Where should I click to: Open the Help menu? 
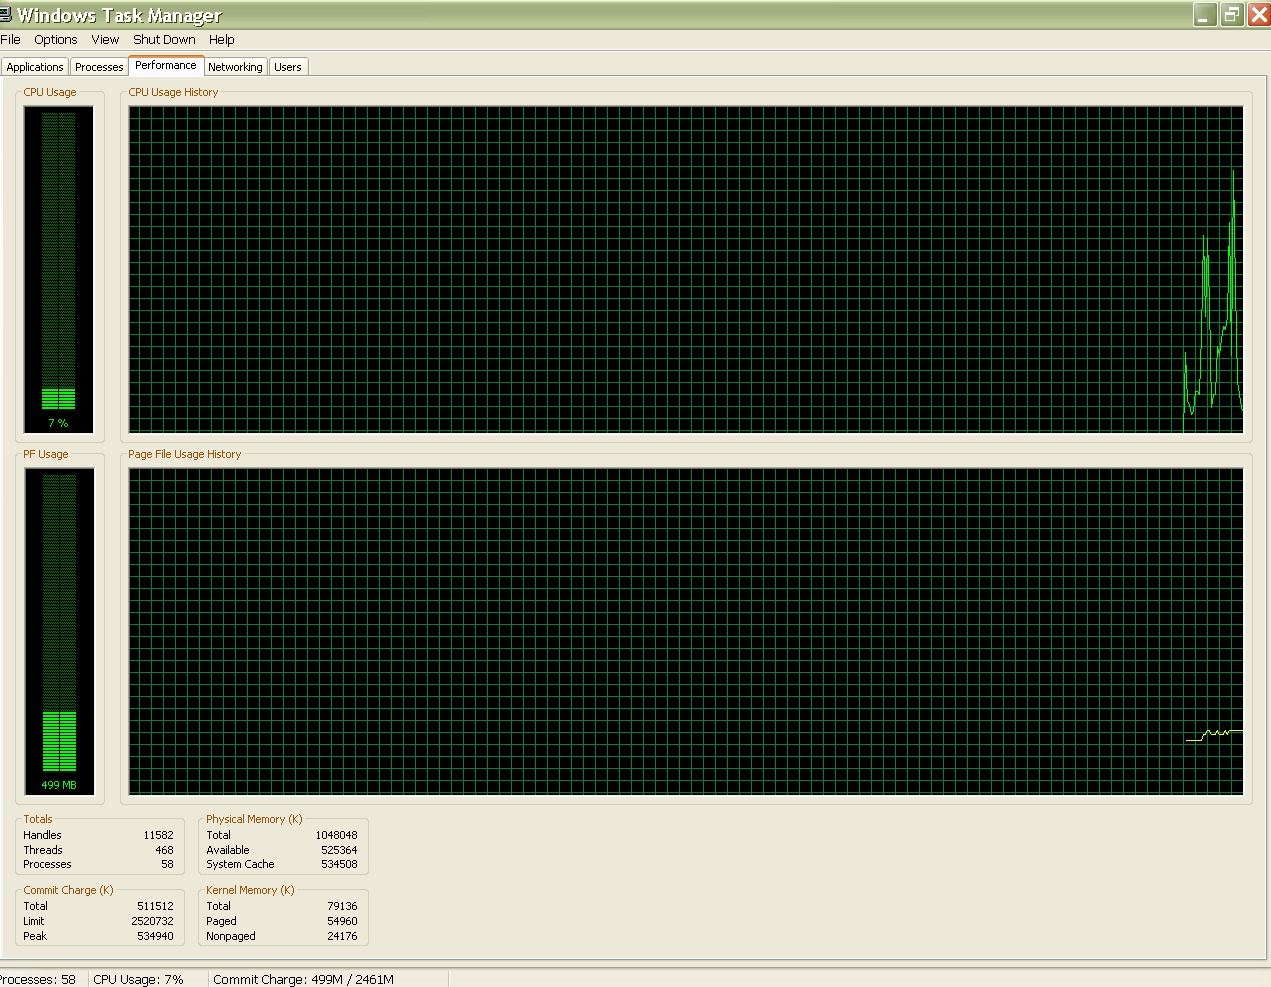click(222, 40)
